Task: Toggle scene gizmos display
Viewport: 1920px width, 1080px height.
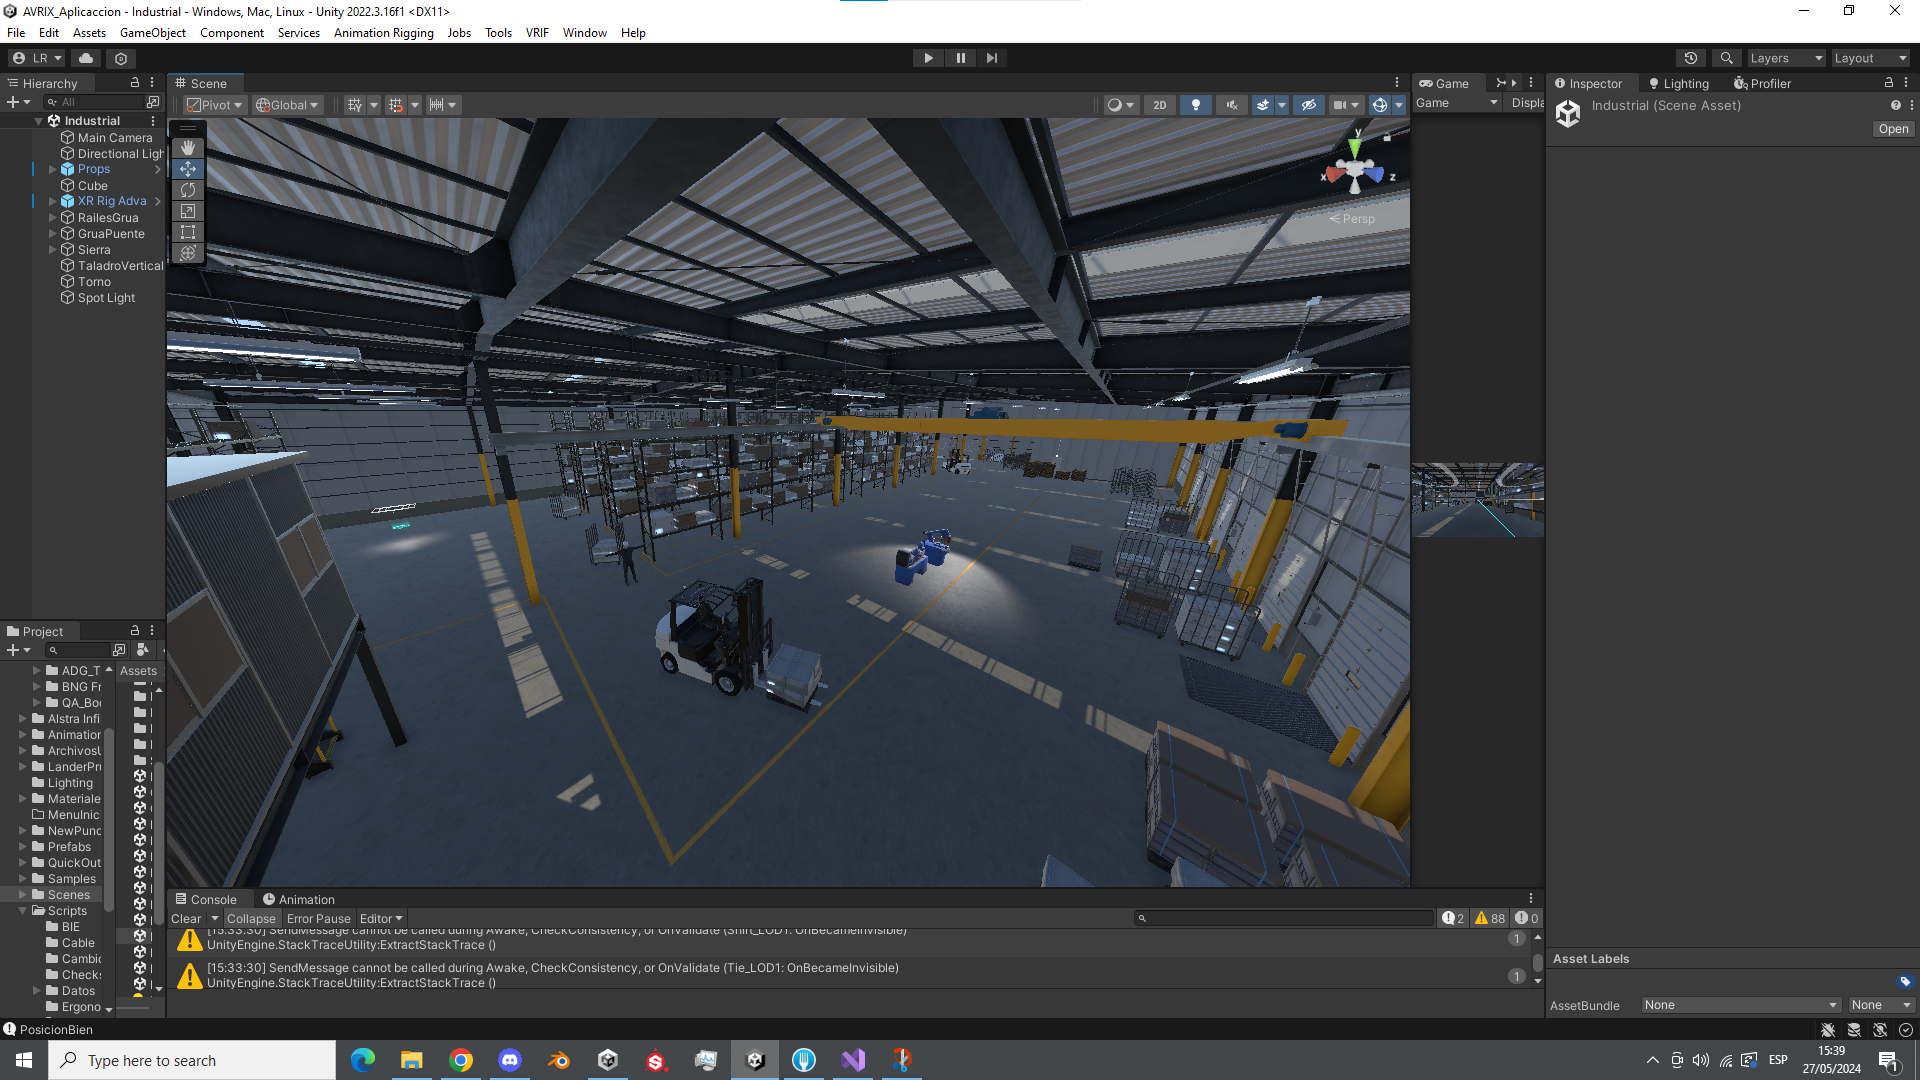Action: (x=1380, y=105)
